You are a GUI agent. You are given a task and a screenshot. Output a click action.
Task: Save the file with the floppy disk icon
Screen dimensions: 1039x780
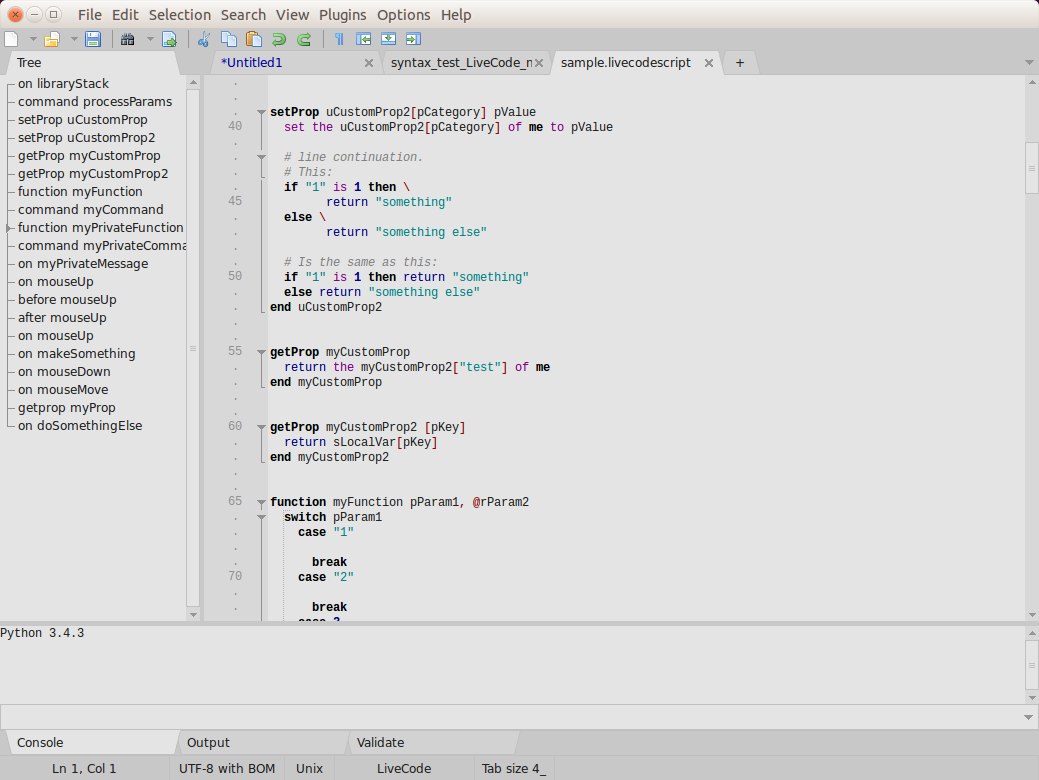93,39
